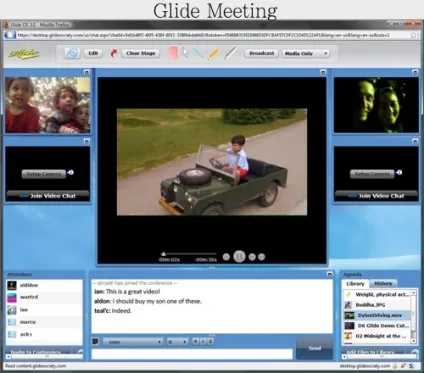
Task: Click the rewind playback button
Action: pyautogui.click(x=226, y=257)
